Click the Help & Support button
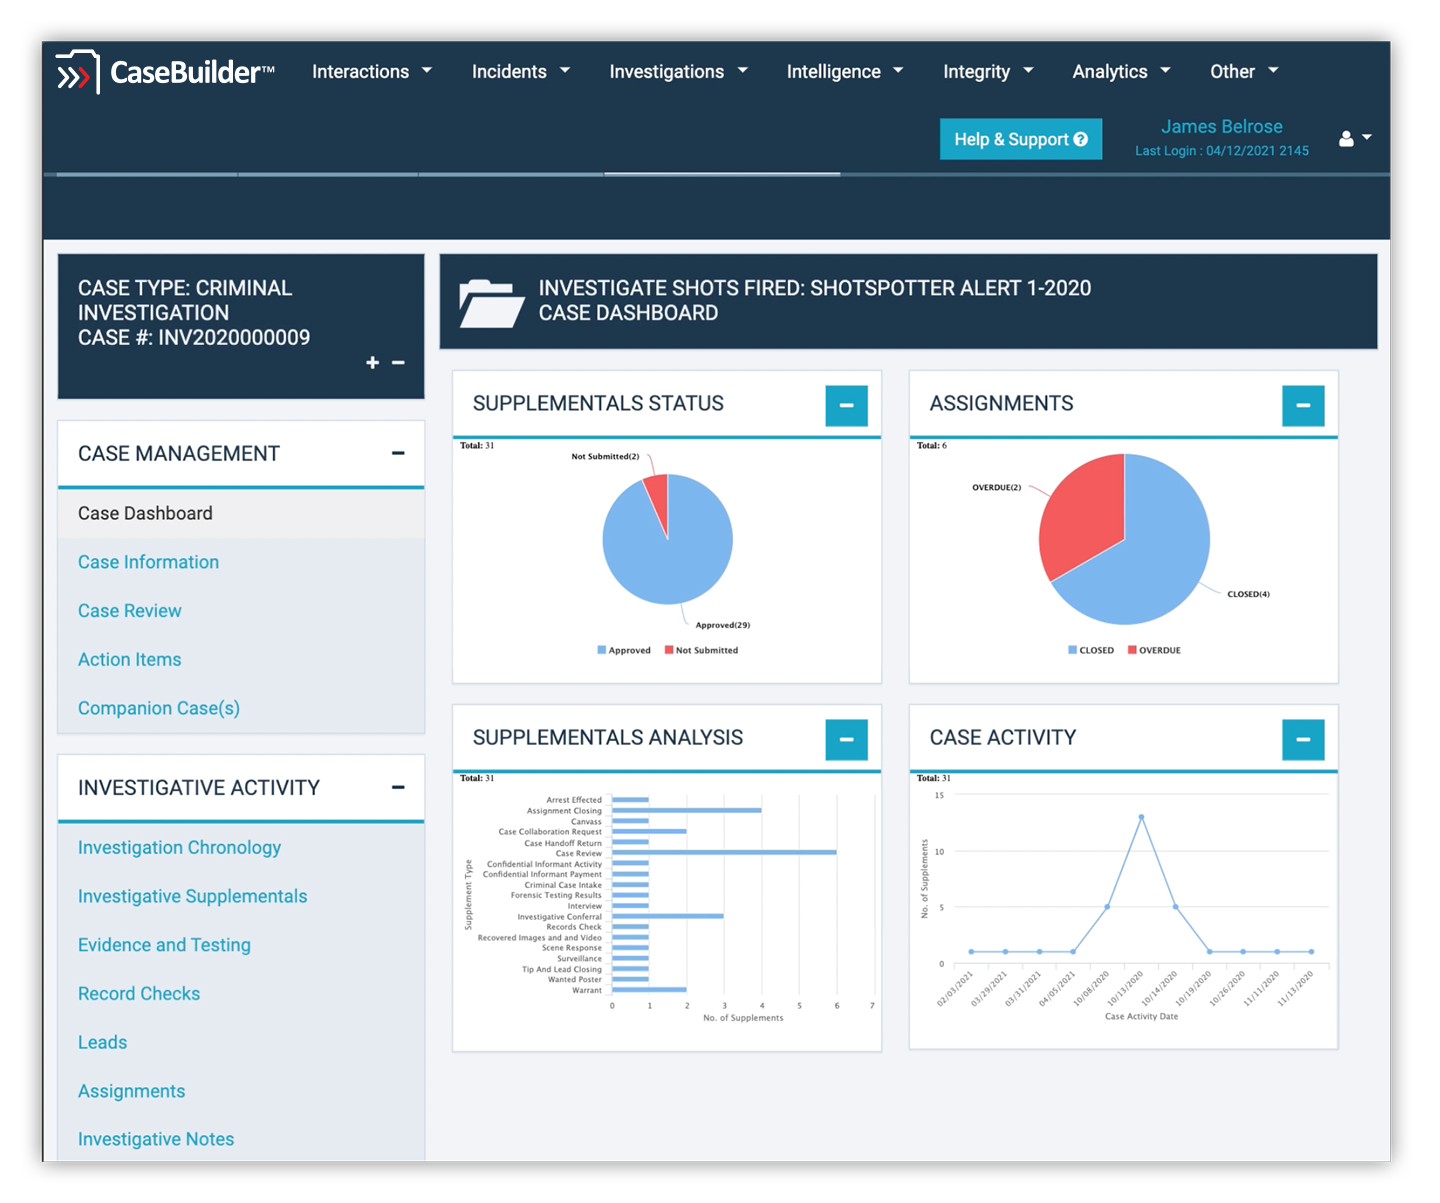 pyautogui.click(x=1020, y=140)
